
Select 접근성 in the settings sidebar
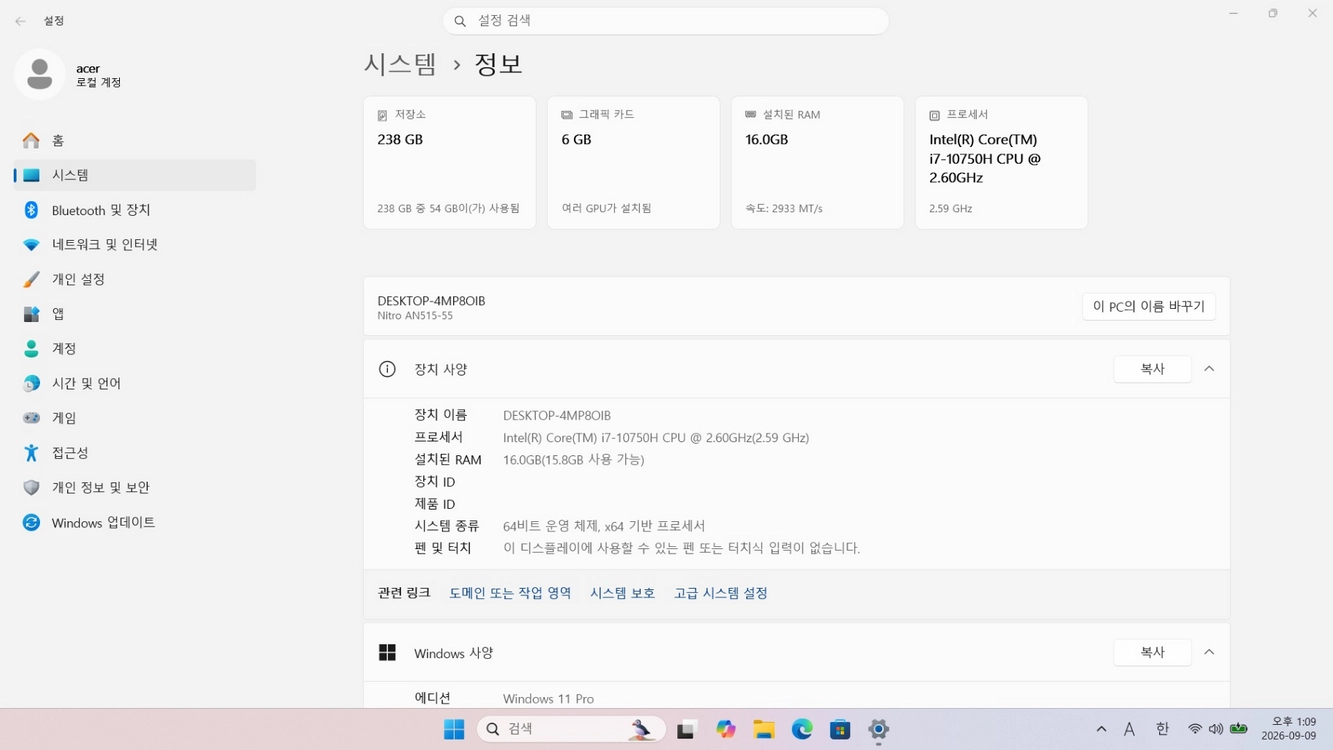pyautogui.click(x=135, y=453)
